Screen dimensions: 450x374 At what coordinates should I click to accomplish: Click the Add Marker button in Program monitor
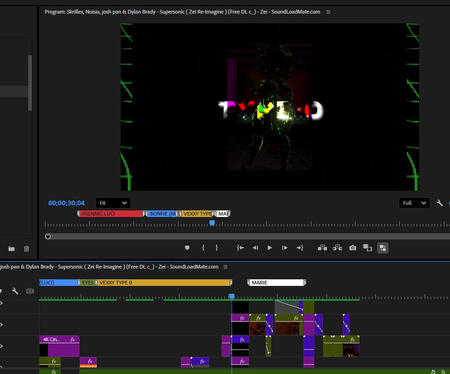click(x=187, y=248)
